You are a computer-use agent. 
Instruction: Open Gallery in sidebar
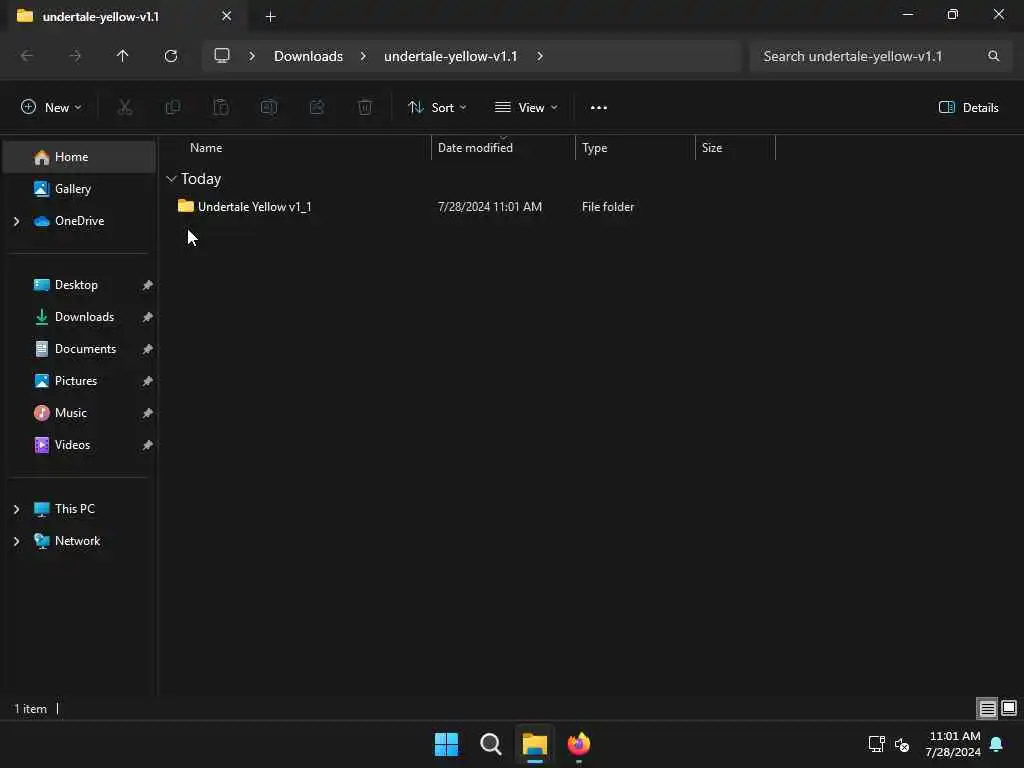point(79,189)
